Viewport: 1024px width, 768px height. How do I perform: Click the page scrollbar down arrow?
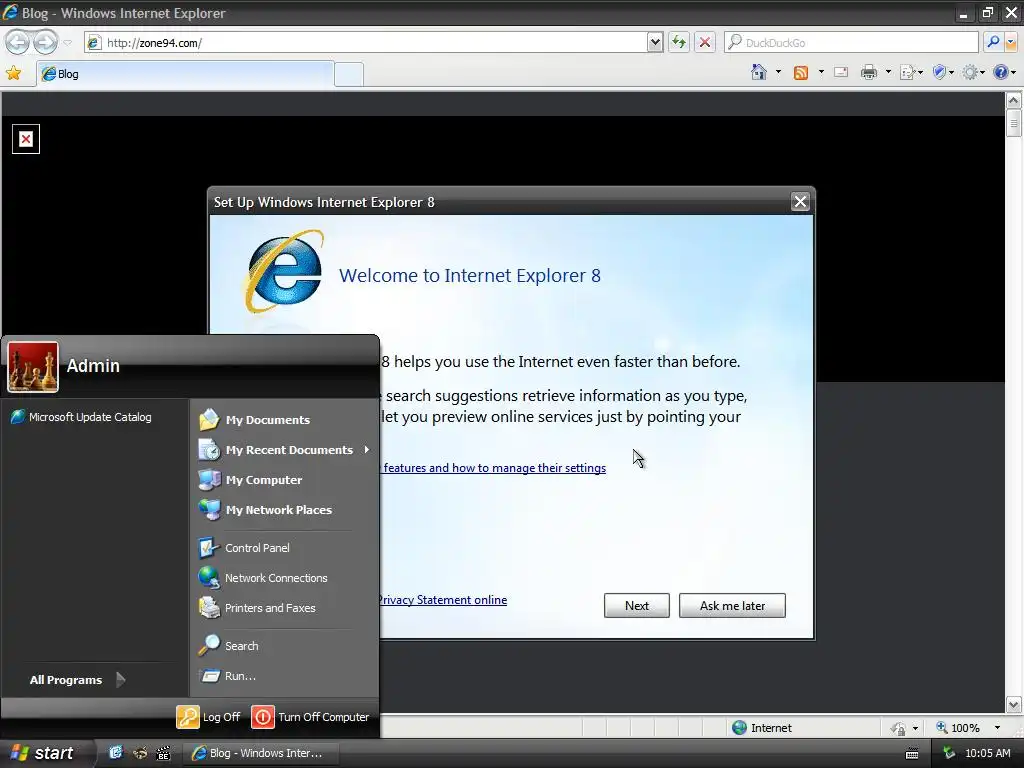tap(1014, 704)
